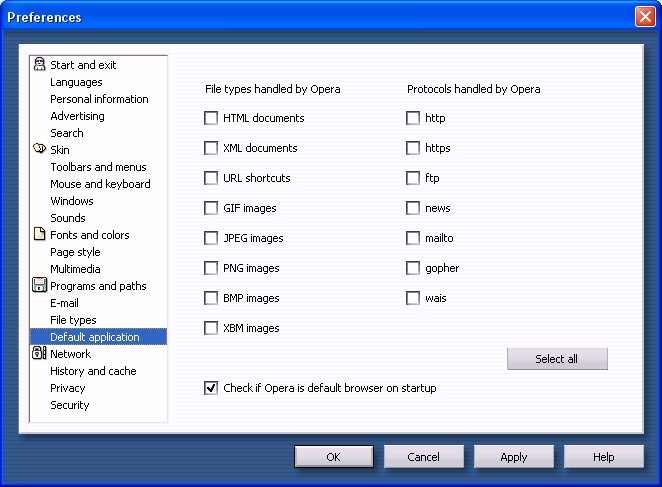The image size is (662, 487).
Task: Confirm with the OK button
Action: pos(334,457)
